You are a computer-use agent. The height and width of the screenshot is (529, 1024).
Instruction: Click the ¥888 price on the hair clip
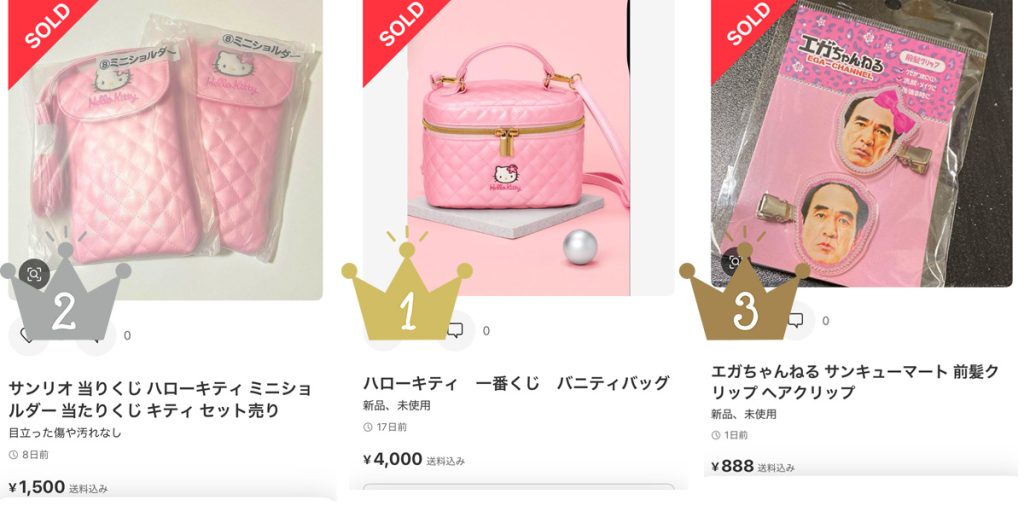(732, 466)
